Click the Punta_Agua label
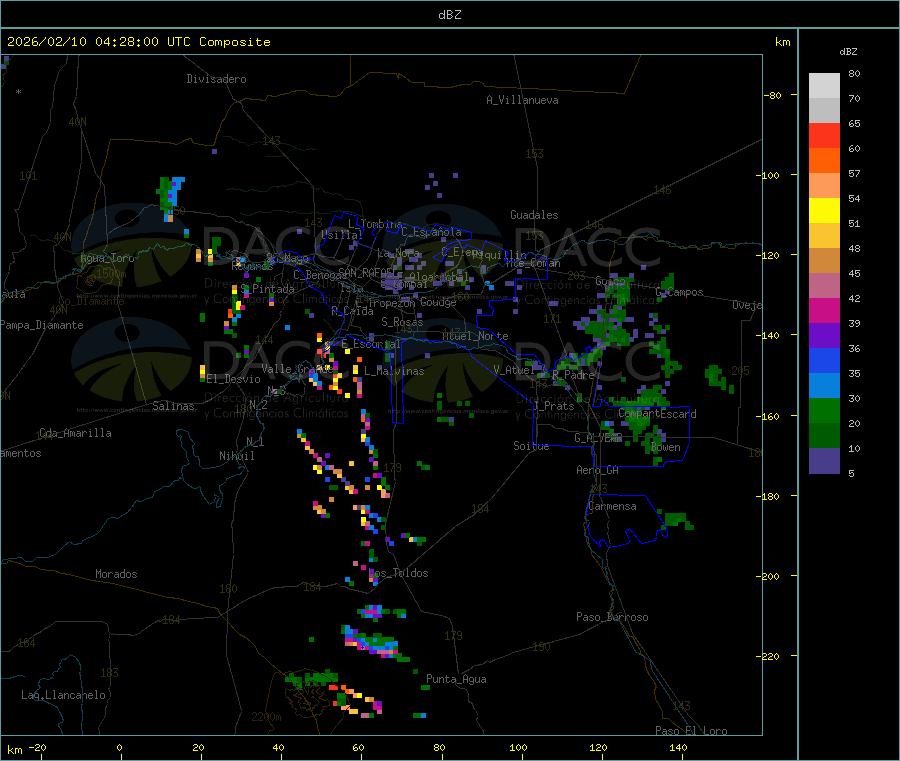 tap(456, 679)
